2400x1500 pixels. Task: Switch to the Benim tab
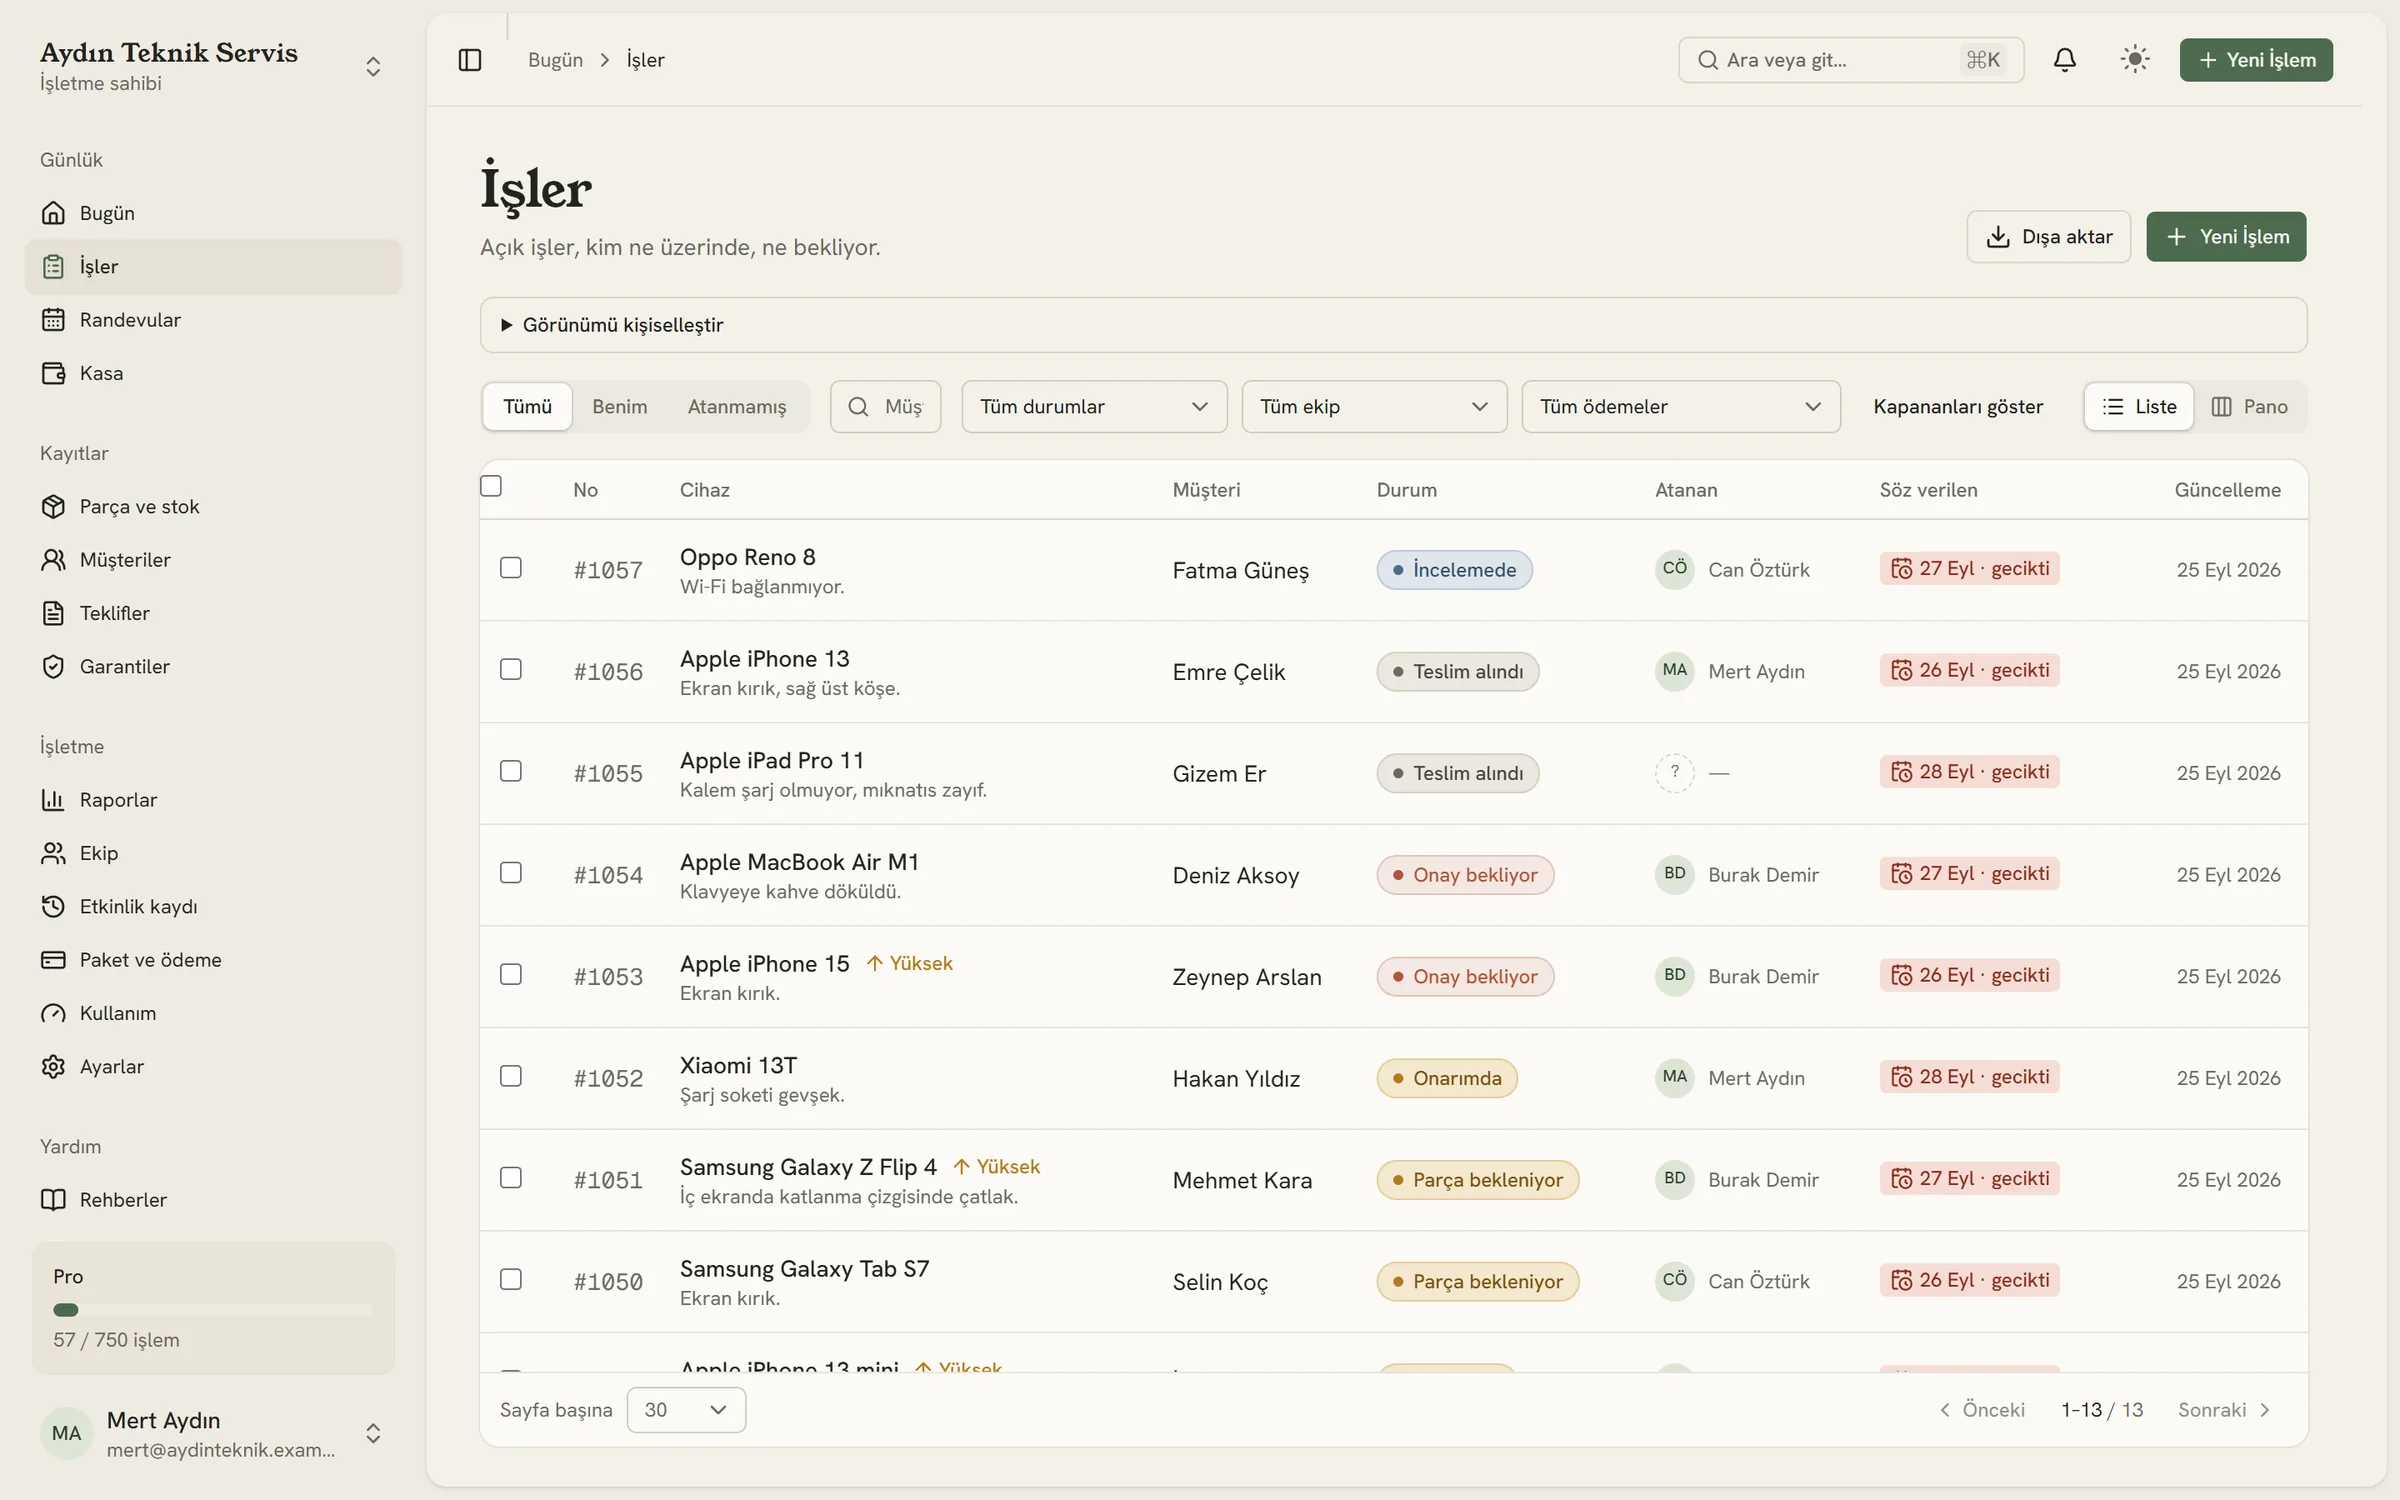(x=619, y=407)
